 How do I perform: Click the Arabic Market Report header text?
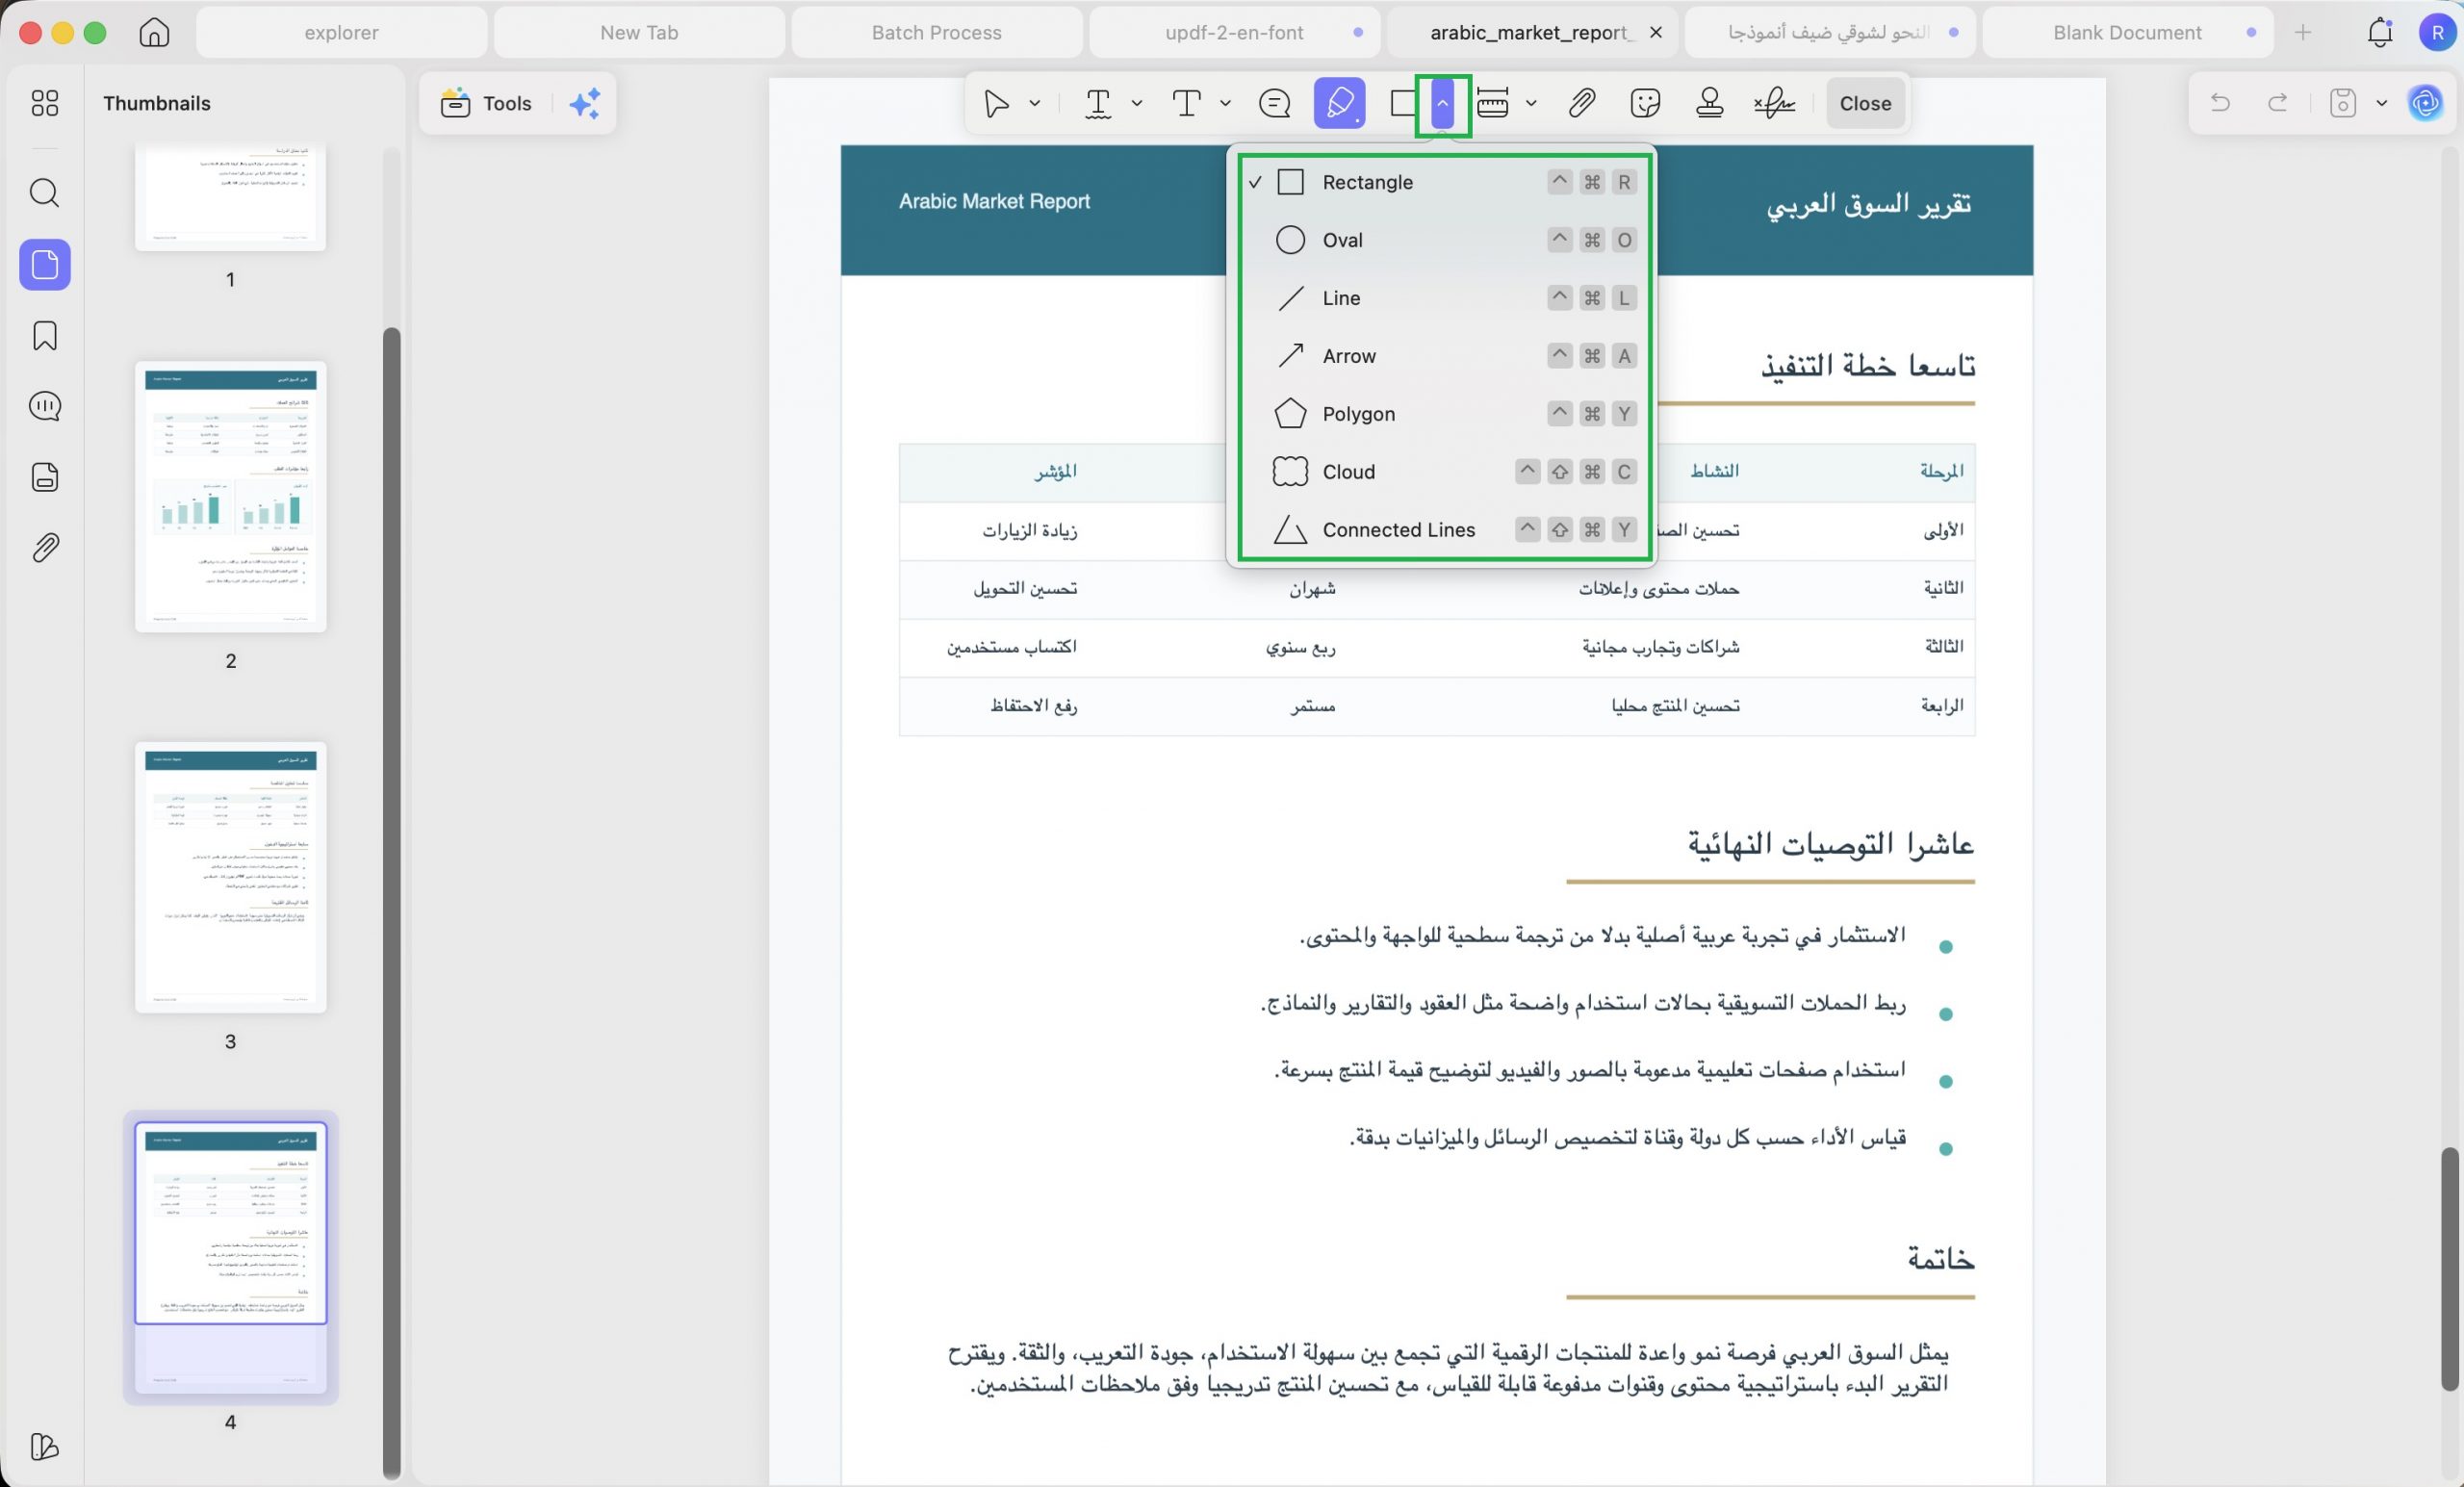pos(994,201)
